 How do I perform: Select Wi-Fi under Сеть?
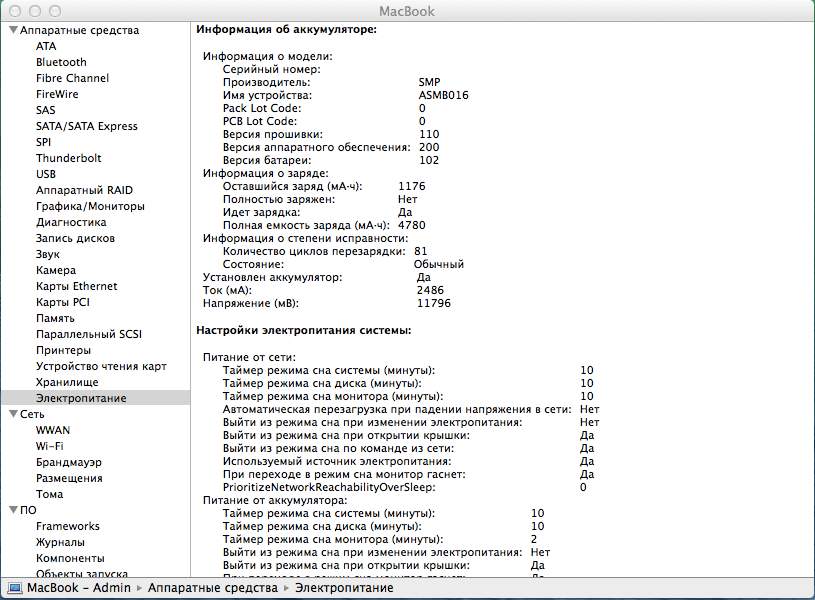pyautogui.click(x=50, y=446)
